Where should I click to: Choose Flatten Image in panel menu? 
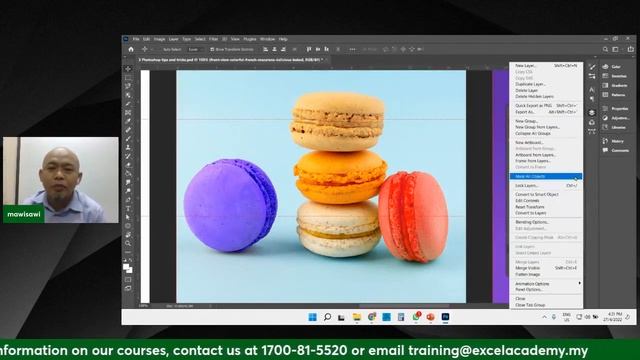[x=546, y=274]
